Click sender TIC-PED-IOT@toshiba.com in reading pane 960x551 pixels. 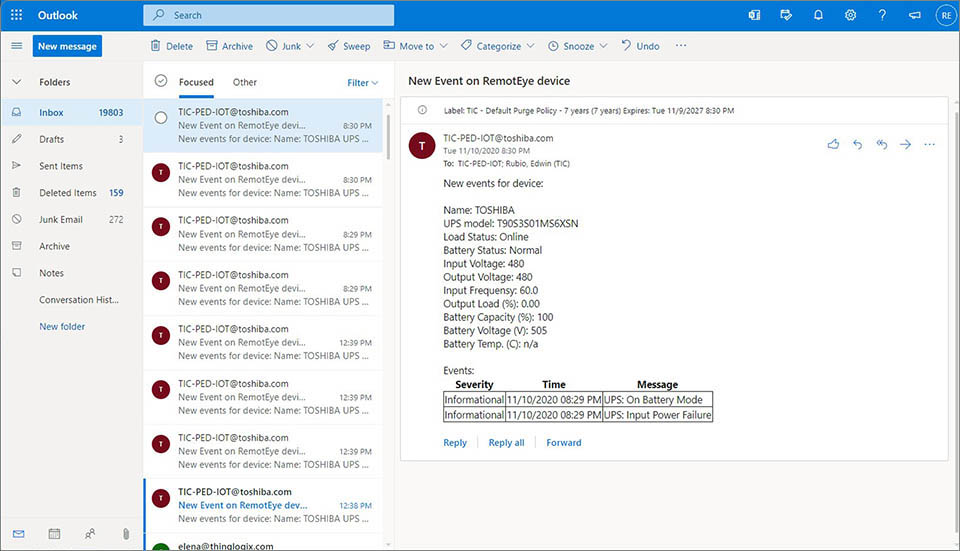coord(498,138)
